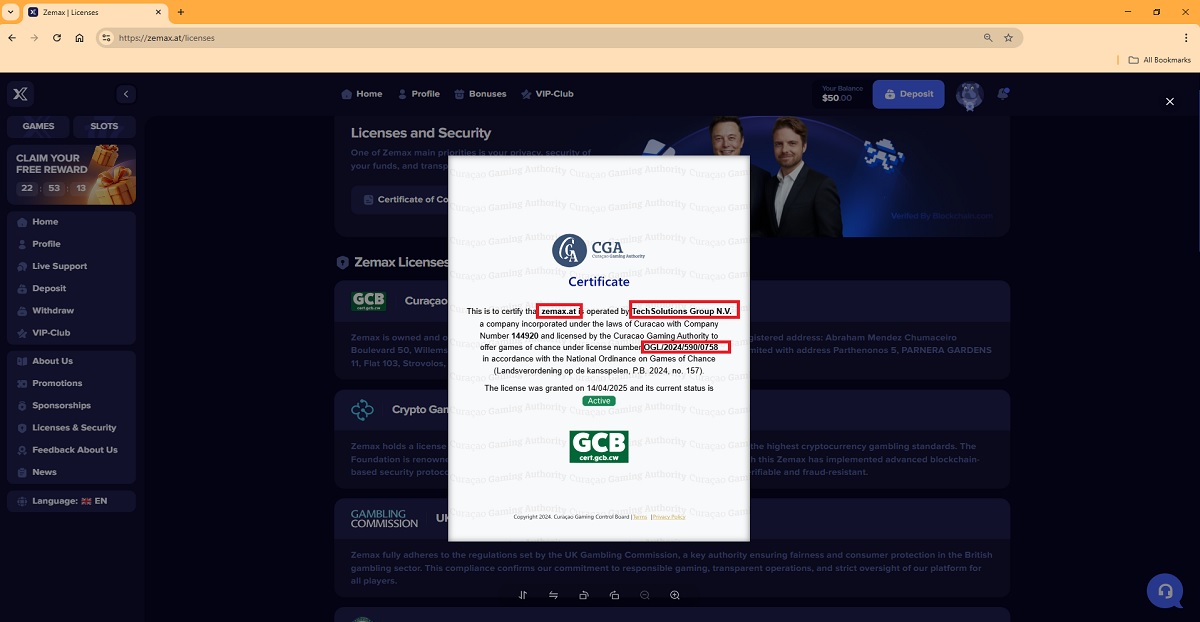Image resolution: width=1200 pixels, height=622 pixels.
Task: Close the certificate image viewer
Action: pyautogui.click(x=1170, y=102)
